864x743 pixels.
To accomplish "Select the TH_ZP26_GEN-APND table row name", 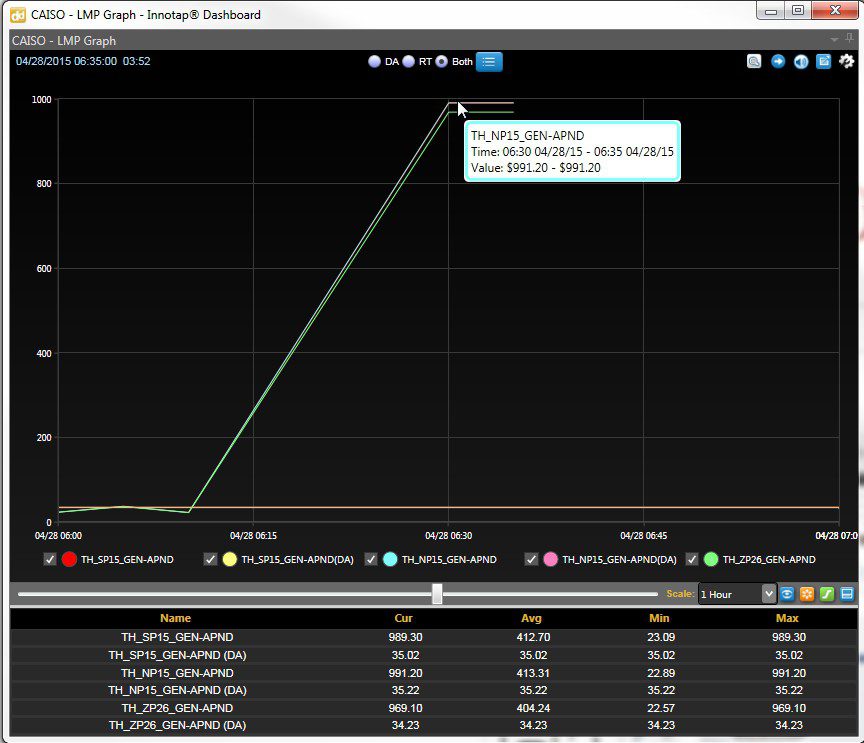I will tap(177, 708).
